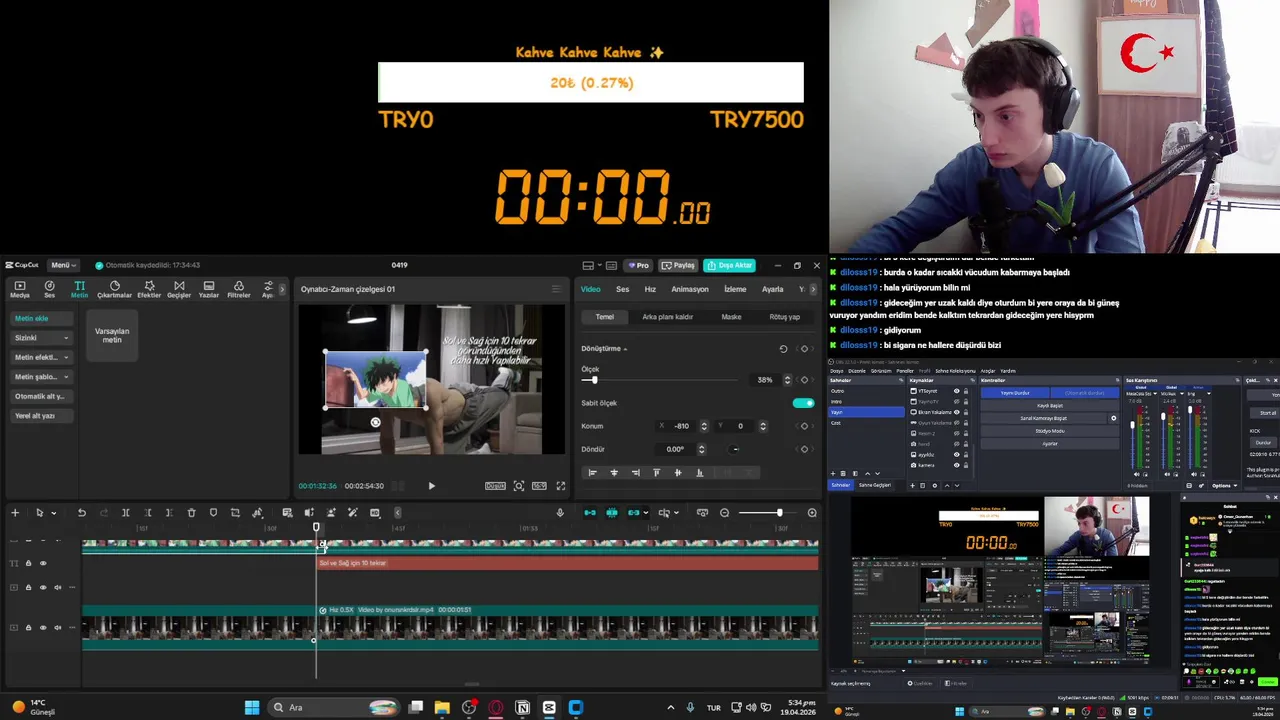Open the Arka planı kaldır sub-tab
The width and height of the screenshot is (1280, 720).
[x=667, y=317]
